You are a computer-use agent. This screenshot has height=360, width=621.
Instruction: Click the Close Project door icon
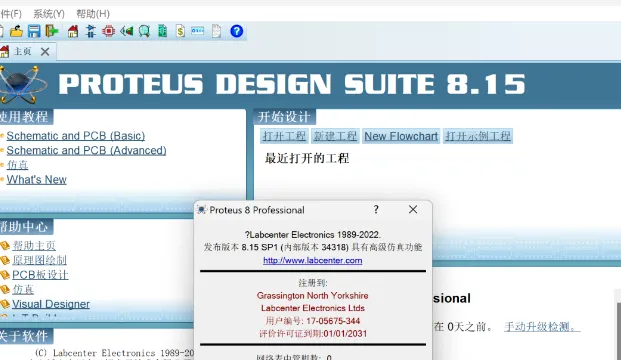click(52, 31)
